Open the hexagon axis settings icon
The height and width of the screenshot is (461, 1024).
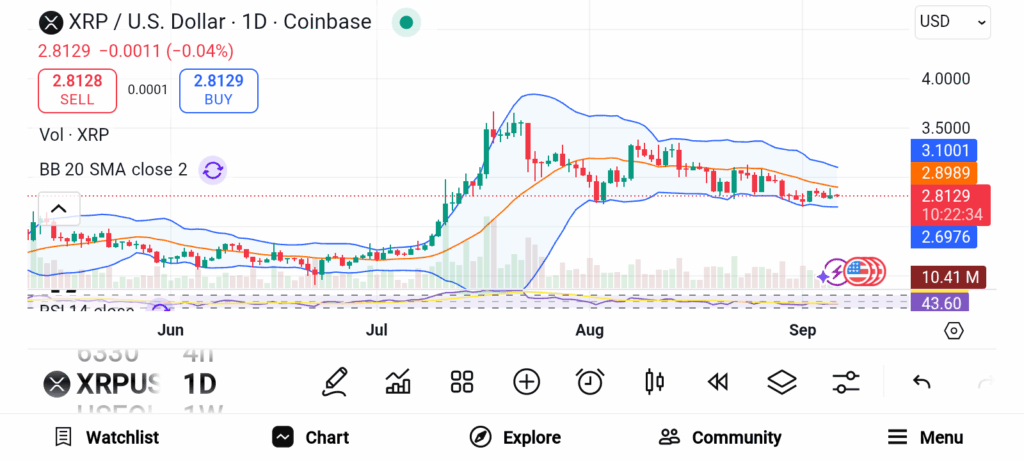coord(953,331)
